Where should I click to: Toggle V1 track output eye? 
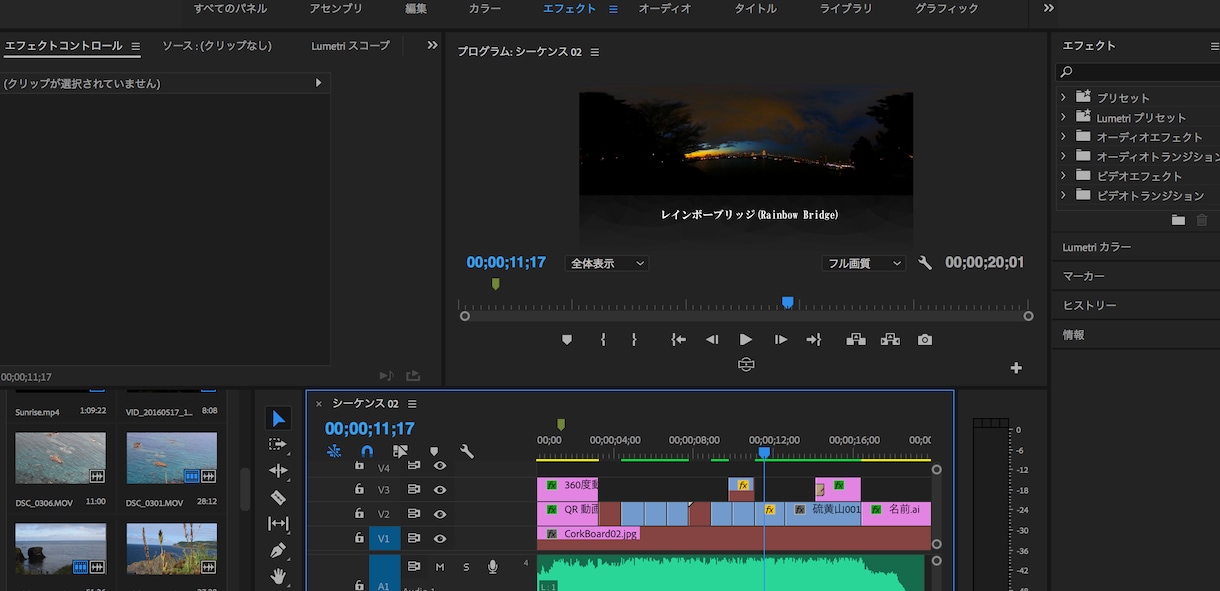(439, 538)
